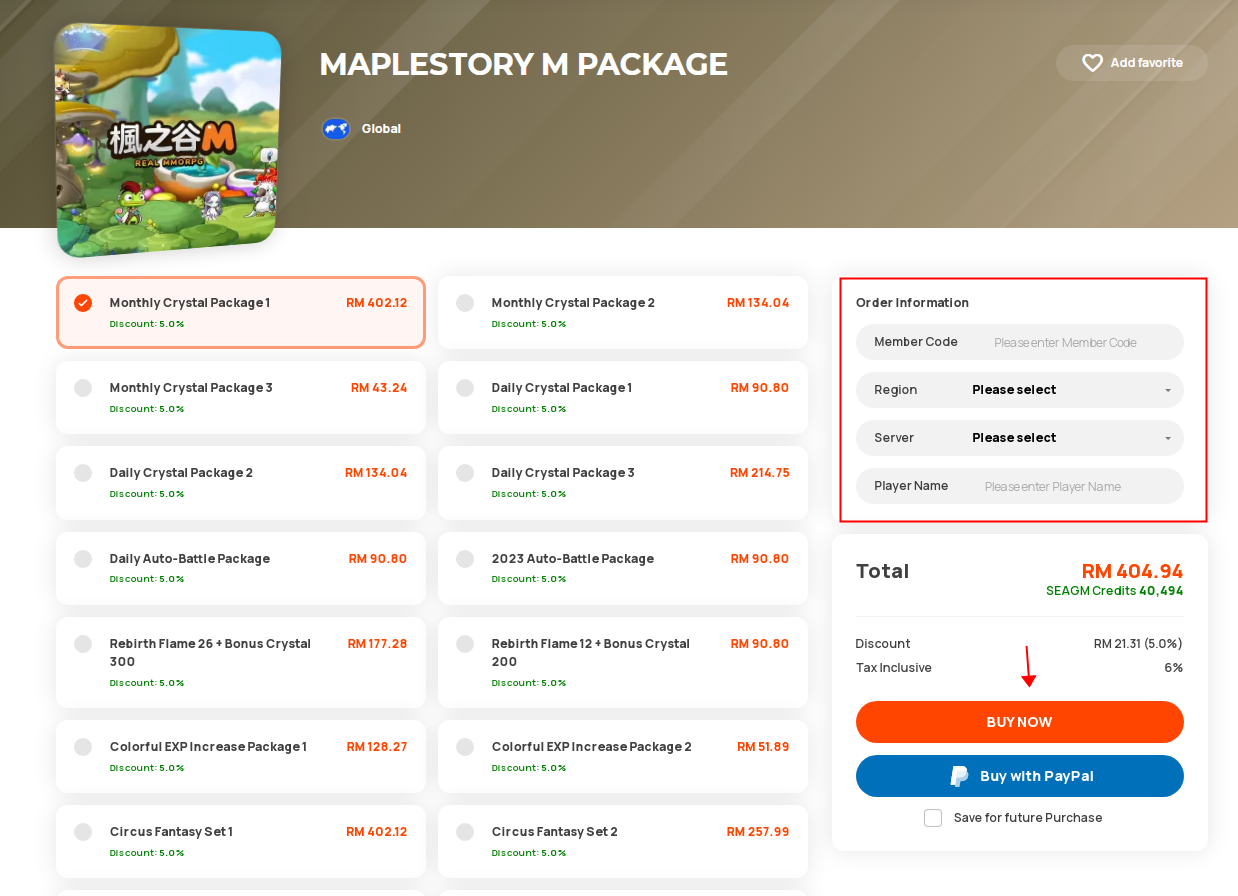The height and width of the screenshot is (896, 1238).
Task: Click the RM 257.99 price
Action: point(758,832)
